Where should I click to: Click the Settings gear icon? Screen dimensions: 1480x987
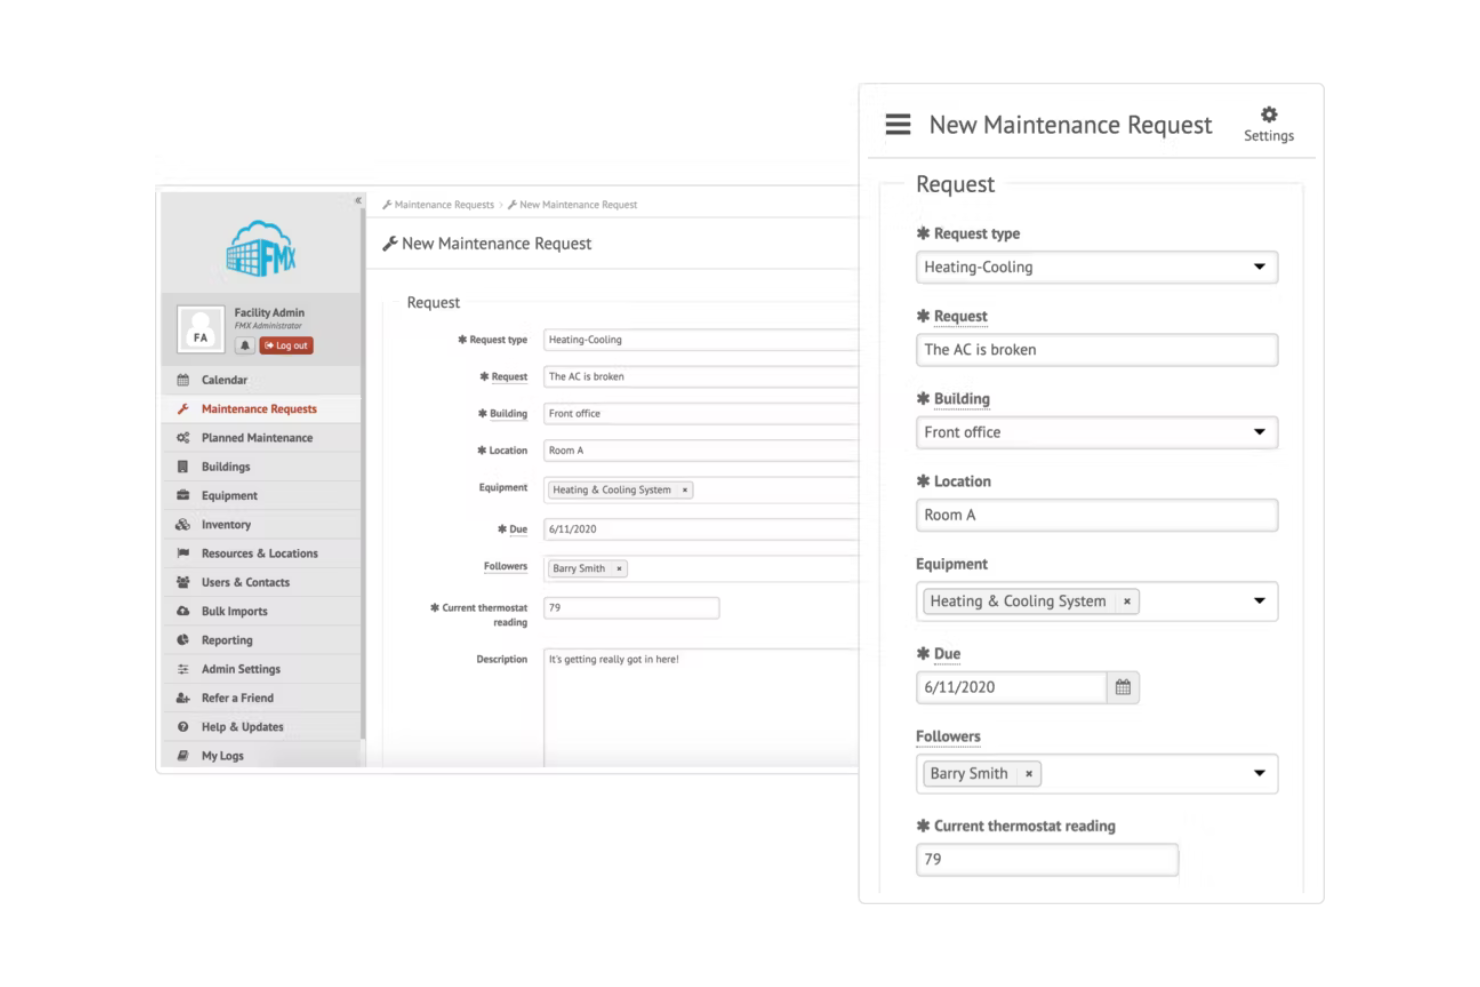point(1268,114)
